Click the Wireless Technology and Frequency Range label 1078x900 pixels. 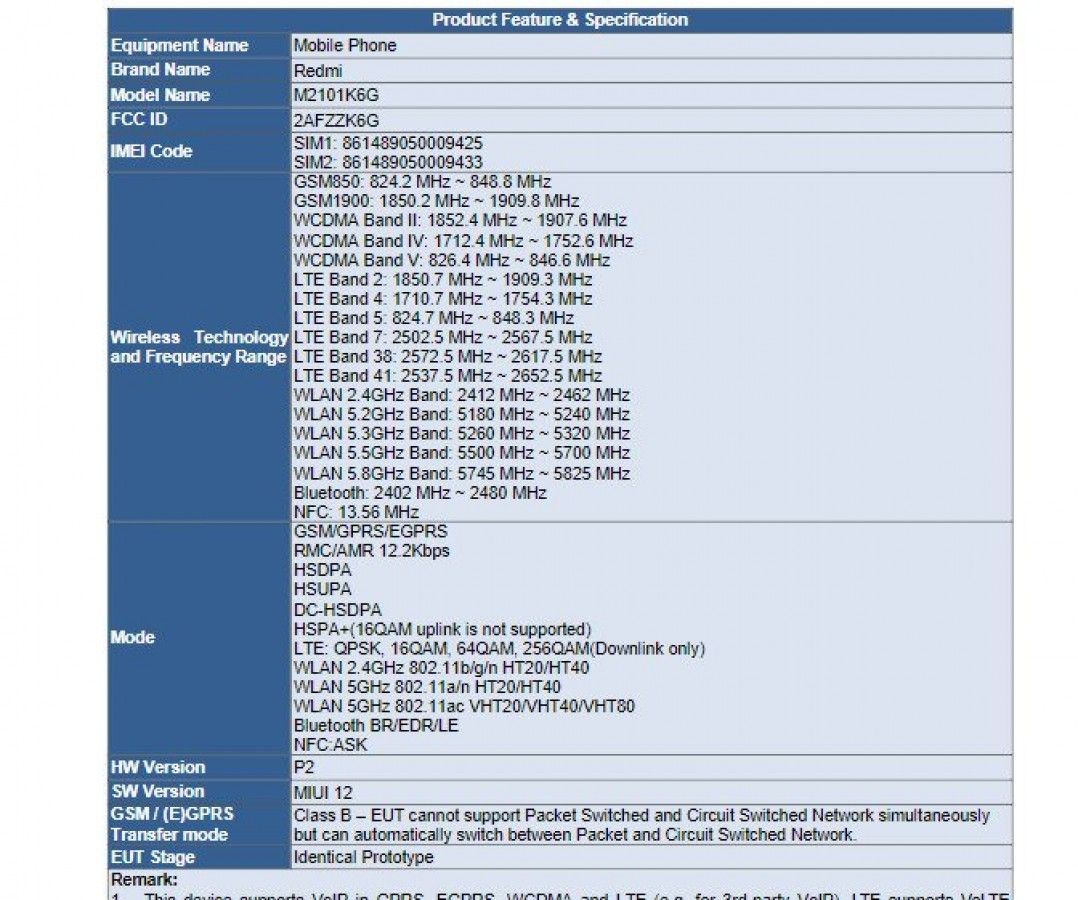click(198, 347)
